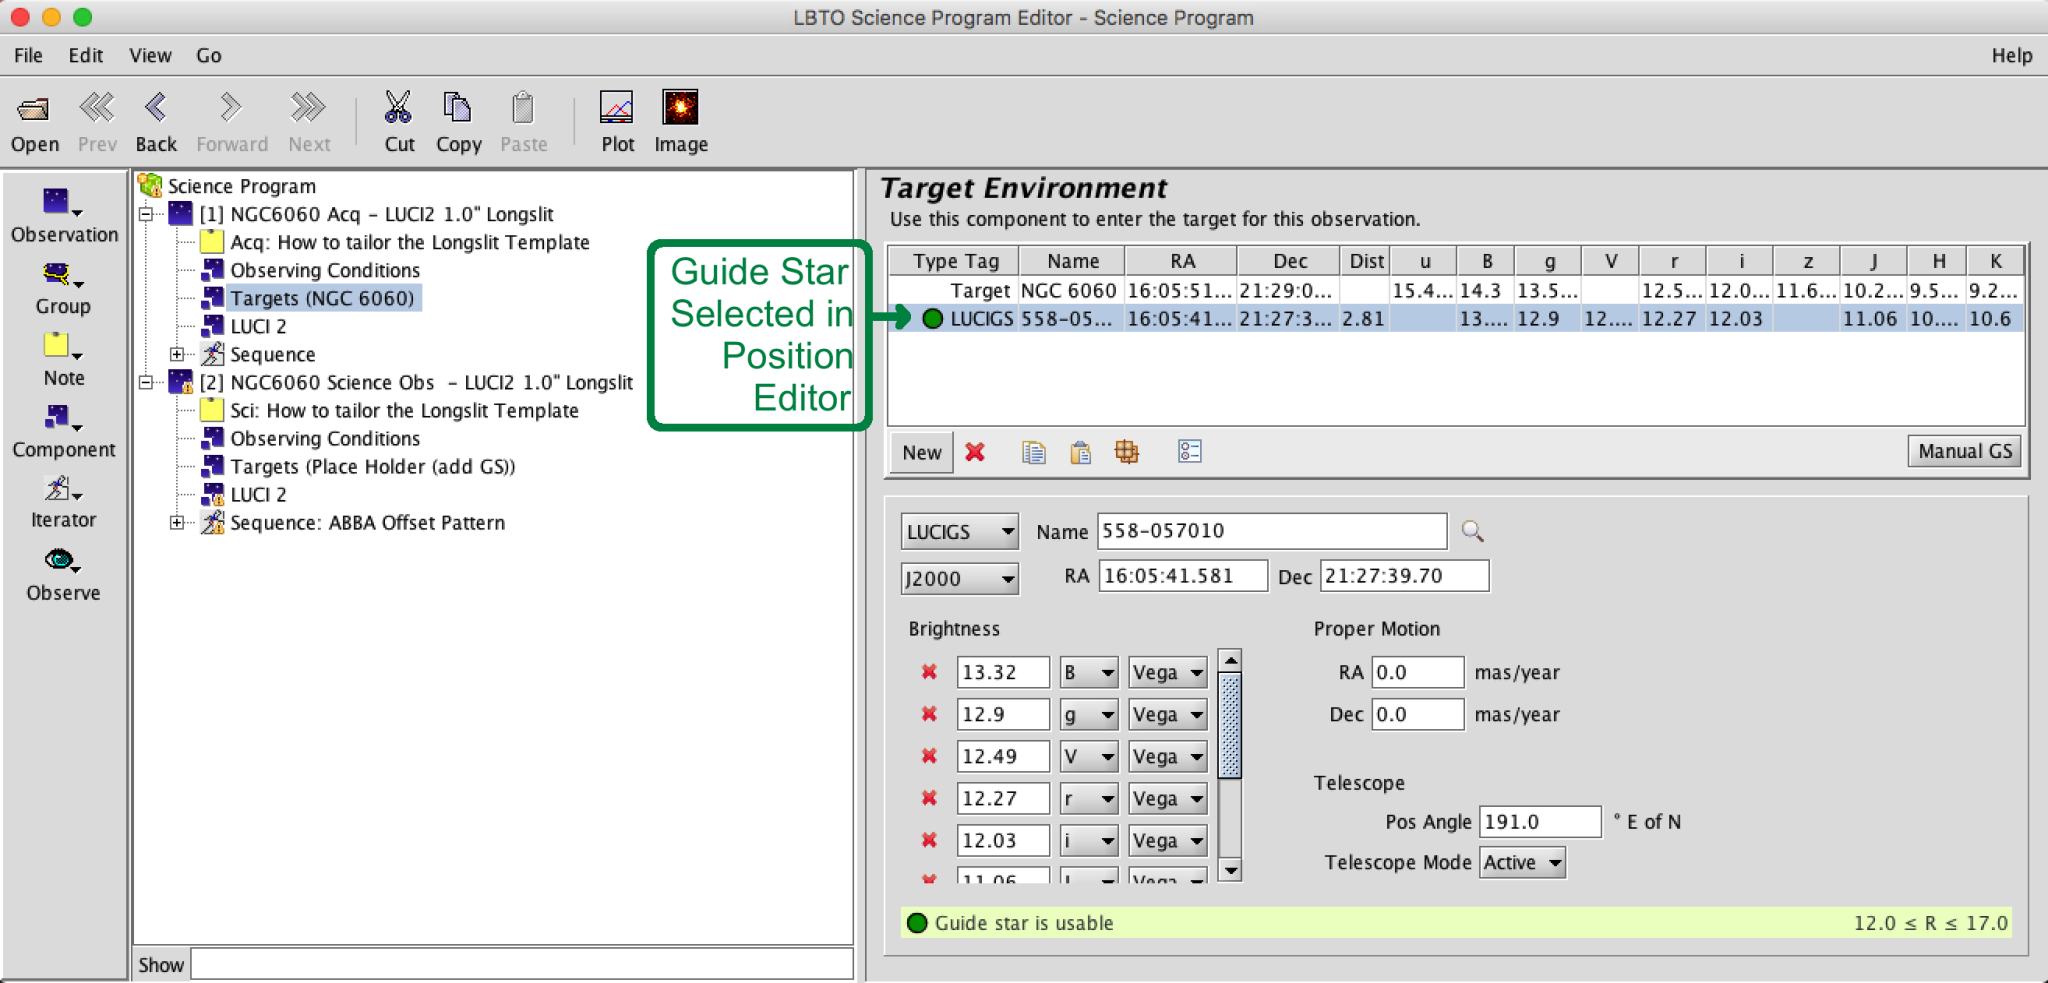Remove the 12.9 g brightness entry
Screen dimensions: 2048x983
click(x=929, y=714)
